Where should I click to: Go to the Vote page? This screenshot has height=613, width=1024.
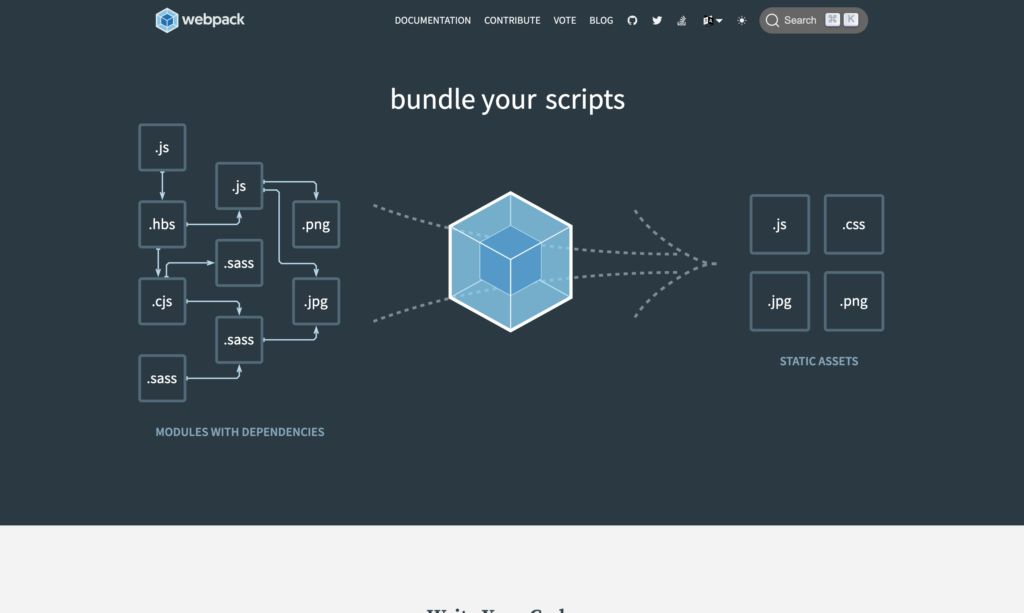(565, 20)
